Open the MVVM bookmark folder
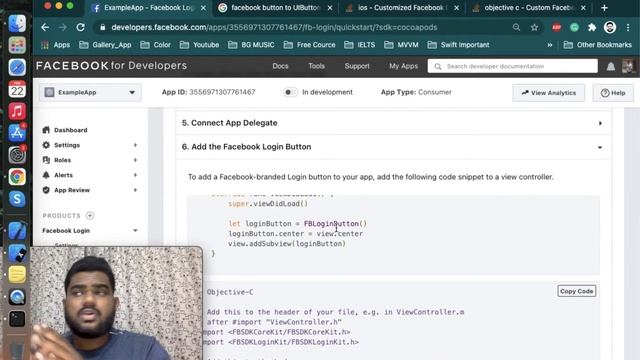Image resolution: width=640 pixels, height=360 pixels. pyautogui.click(x=402, y=45)
